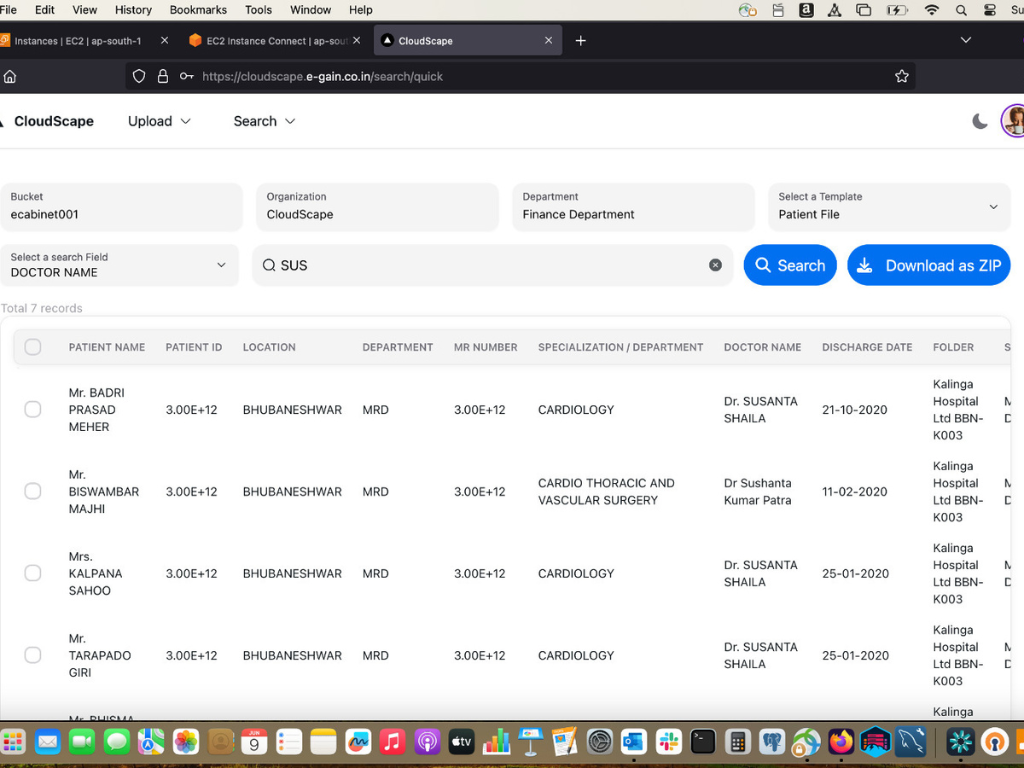
Task: Click the Organization field CloudScape
Action: (377, 207)
